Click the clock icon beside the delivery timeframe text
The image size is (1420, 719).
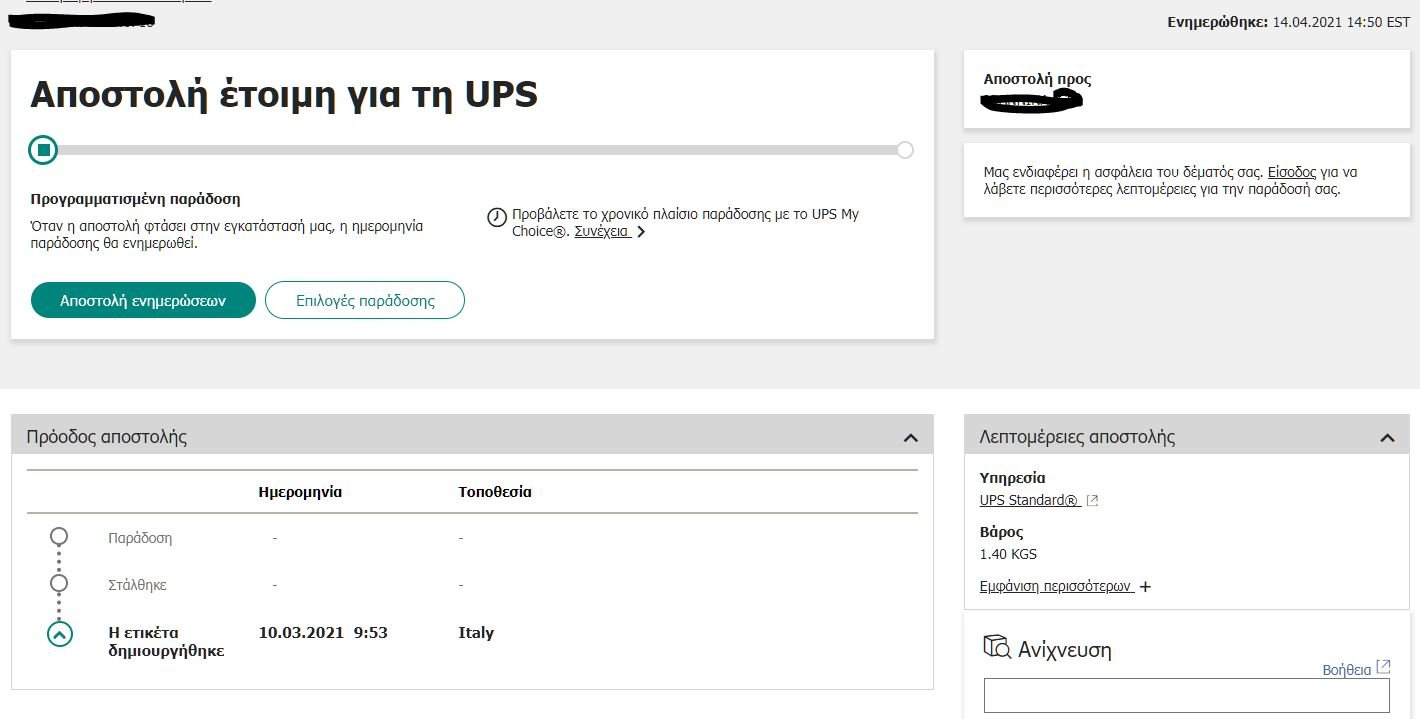(497, 217)
